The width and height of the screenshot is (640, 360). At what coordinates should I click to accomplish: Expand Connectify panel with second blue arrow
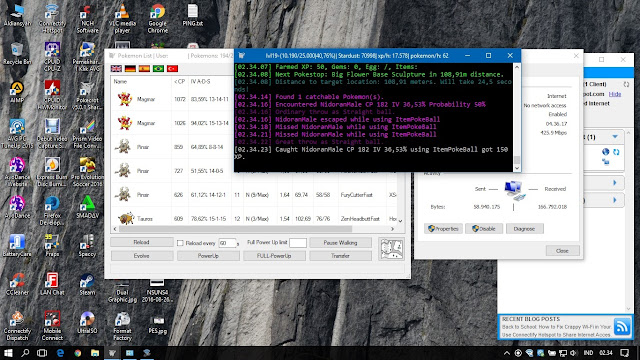615,182
